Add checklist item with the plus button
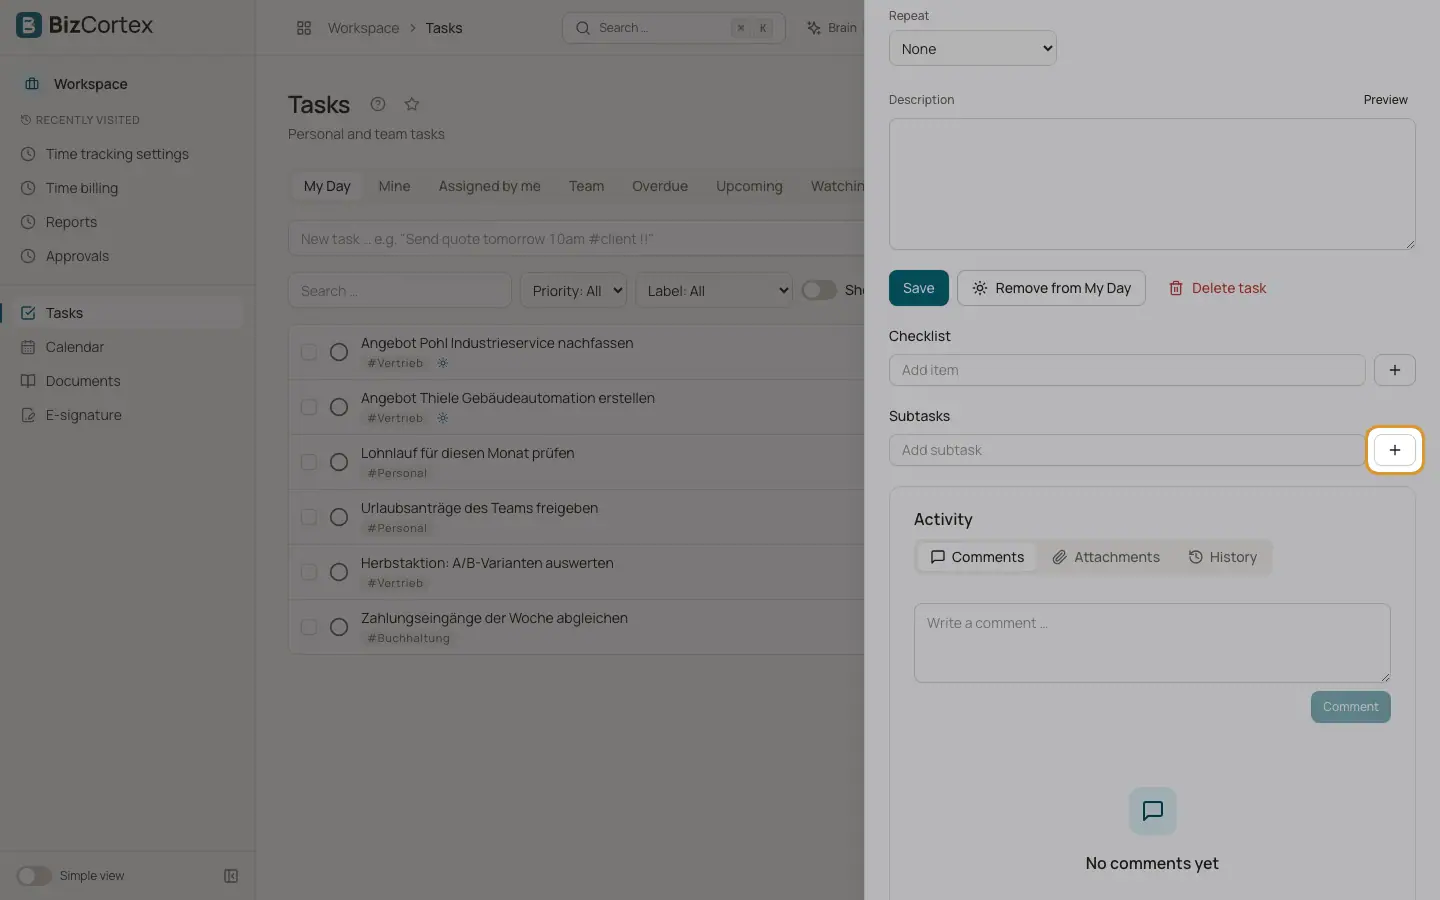This screenshot has width=1440, height=900. tap(1395, 370)
